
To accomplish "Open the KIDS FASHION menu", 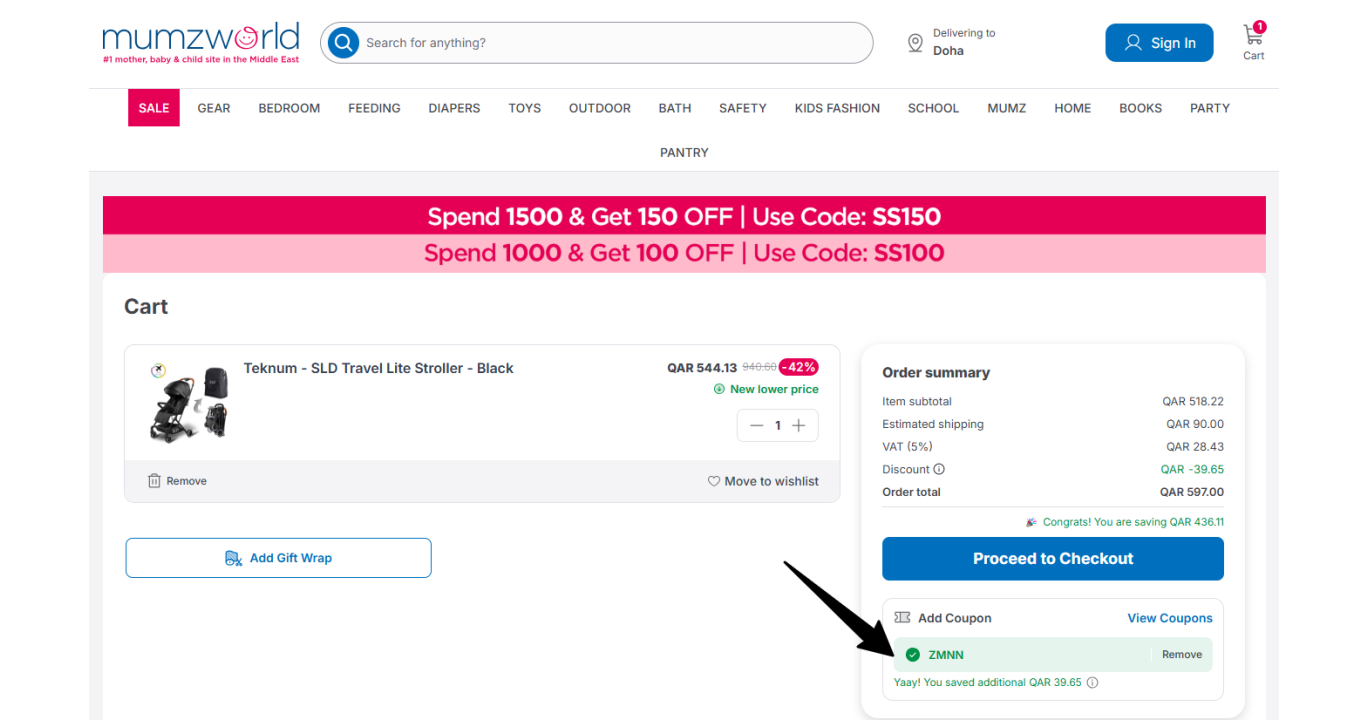I will click(837, 108).
